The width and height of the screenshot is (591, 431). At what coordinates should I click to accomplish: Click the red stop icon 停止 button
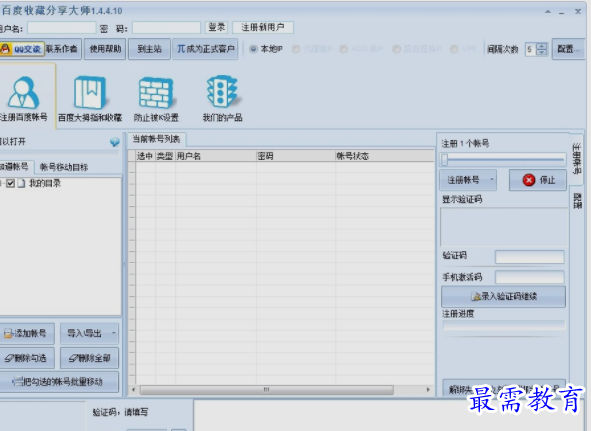coord(538,180)
